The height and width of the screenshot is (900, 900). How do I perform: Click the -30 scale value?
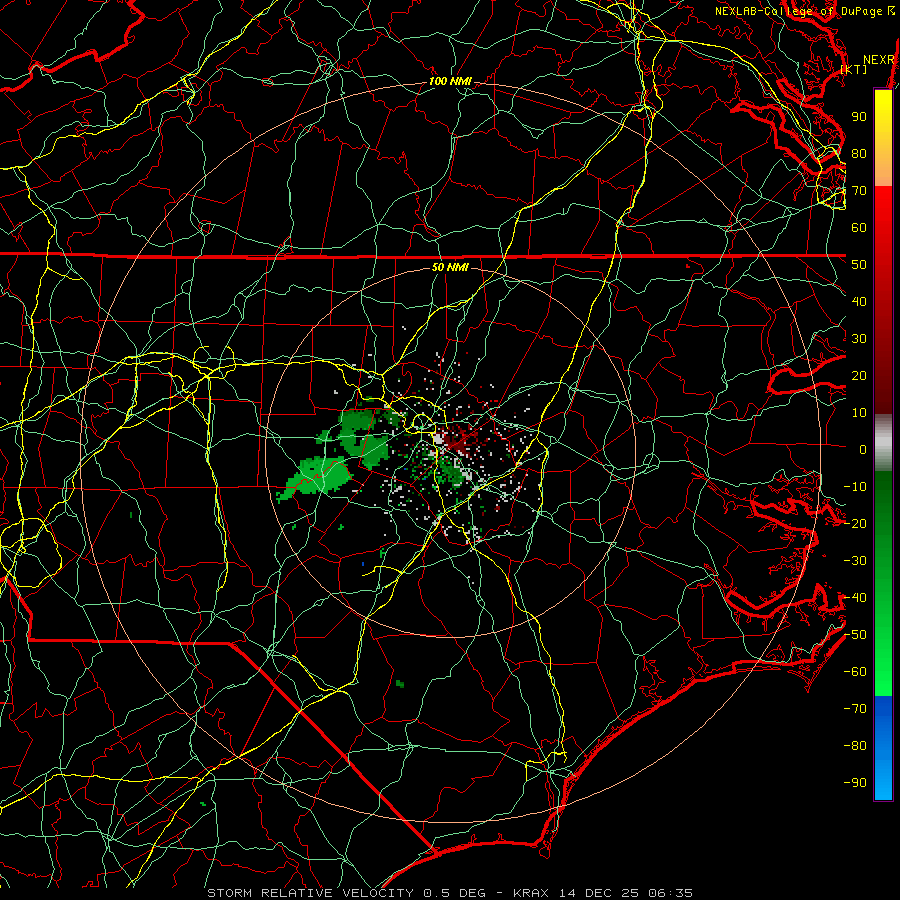coord(855,561)
